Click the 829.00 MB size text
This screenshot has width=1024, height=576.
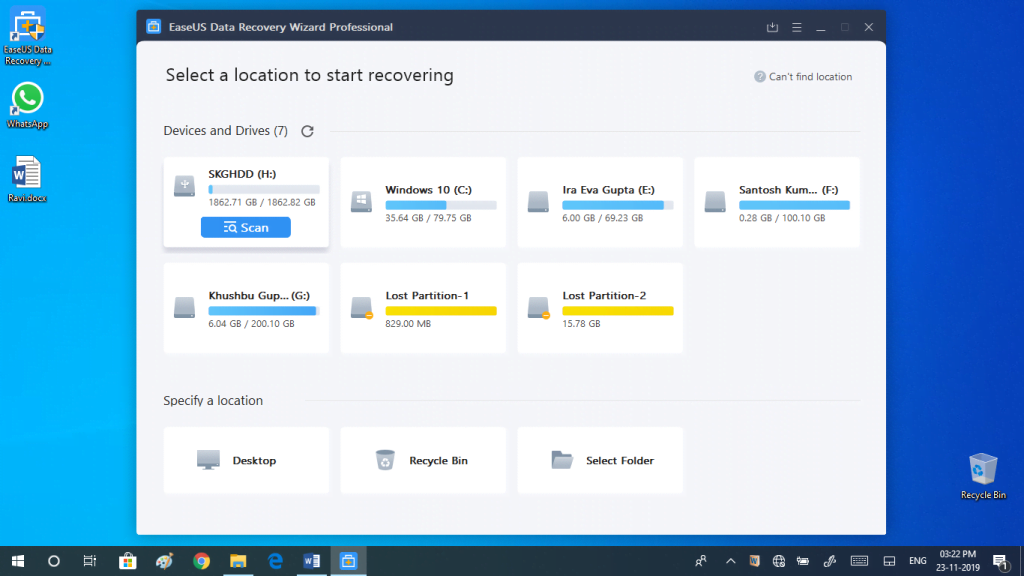tap(408, 324)
